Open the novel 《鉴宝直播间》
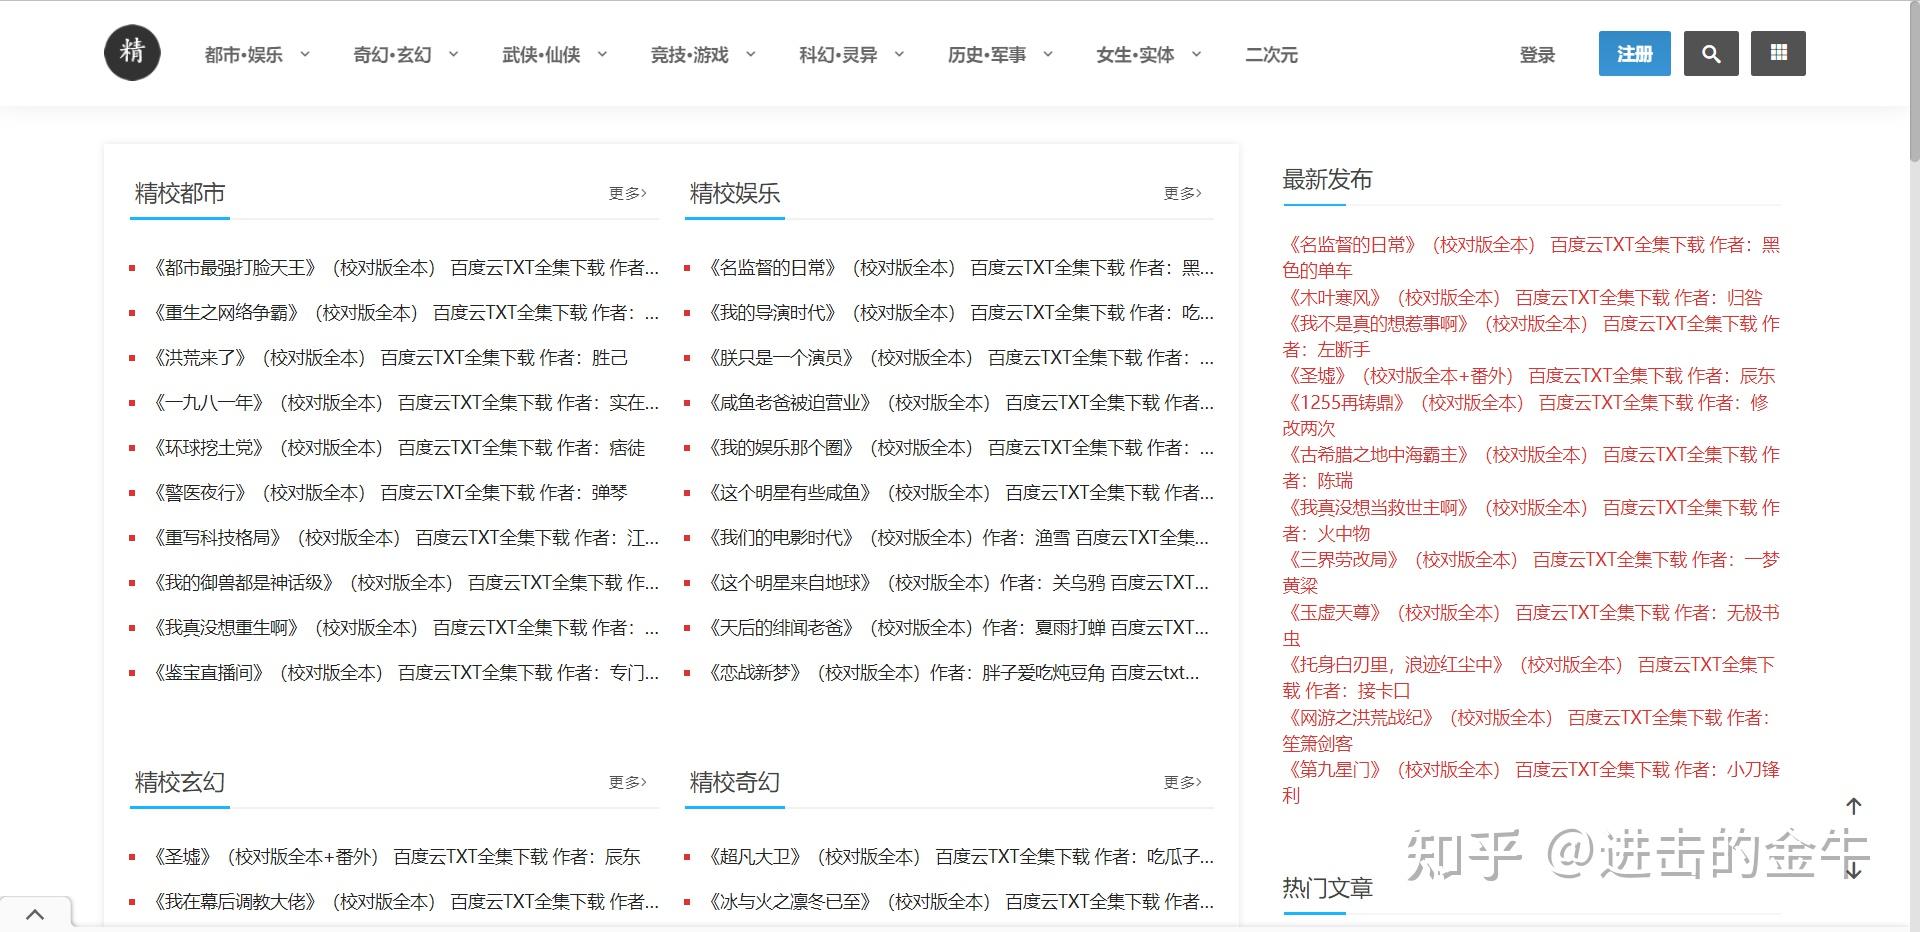The height and width of the screenshot is (932, 1920). tap(404, 673)
